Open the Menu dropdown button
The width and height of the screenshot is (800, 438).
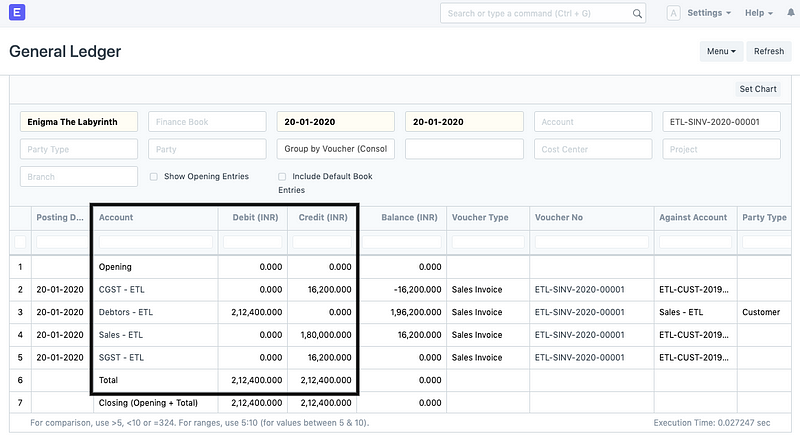pyautogui.click(x=722, y=51)
